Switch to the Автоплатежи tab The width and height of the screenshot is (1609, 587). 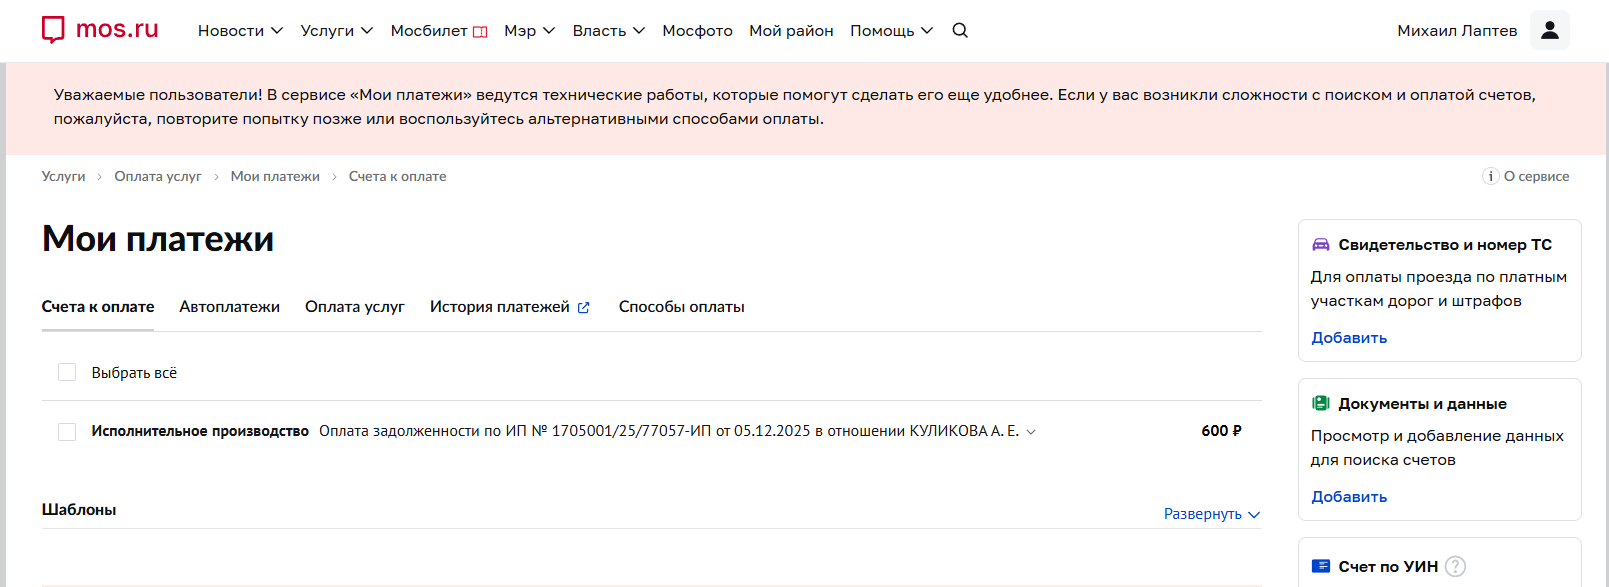pos(229,307)
